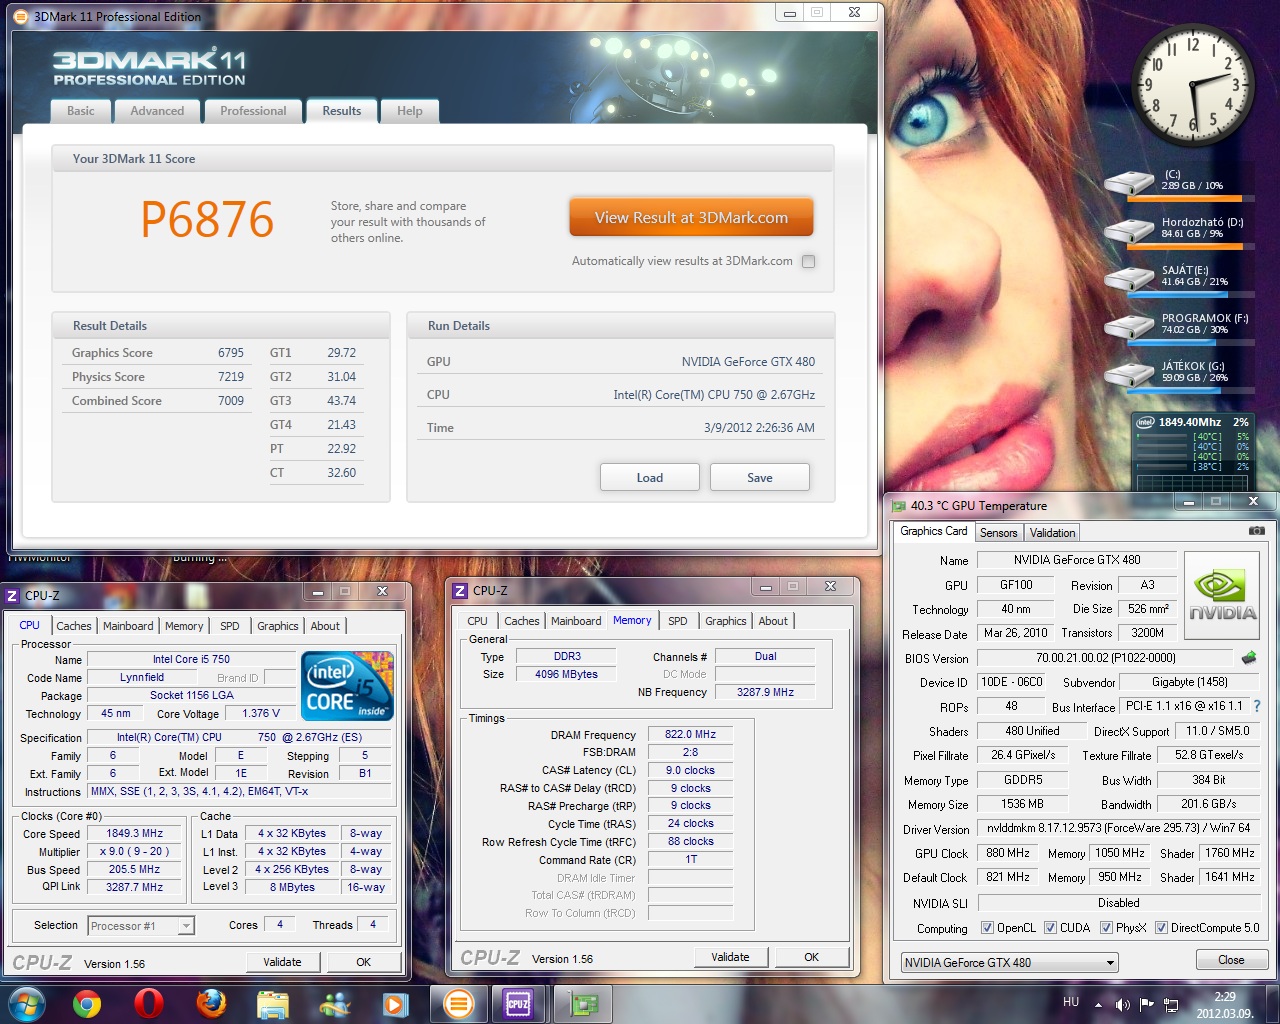The width and height of the screenshot is (1280, 1024).
Task: Click the Intel Core i5 logo in CPU-Z
Action: coord(347,686)
